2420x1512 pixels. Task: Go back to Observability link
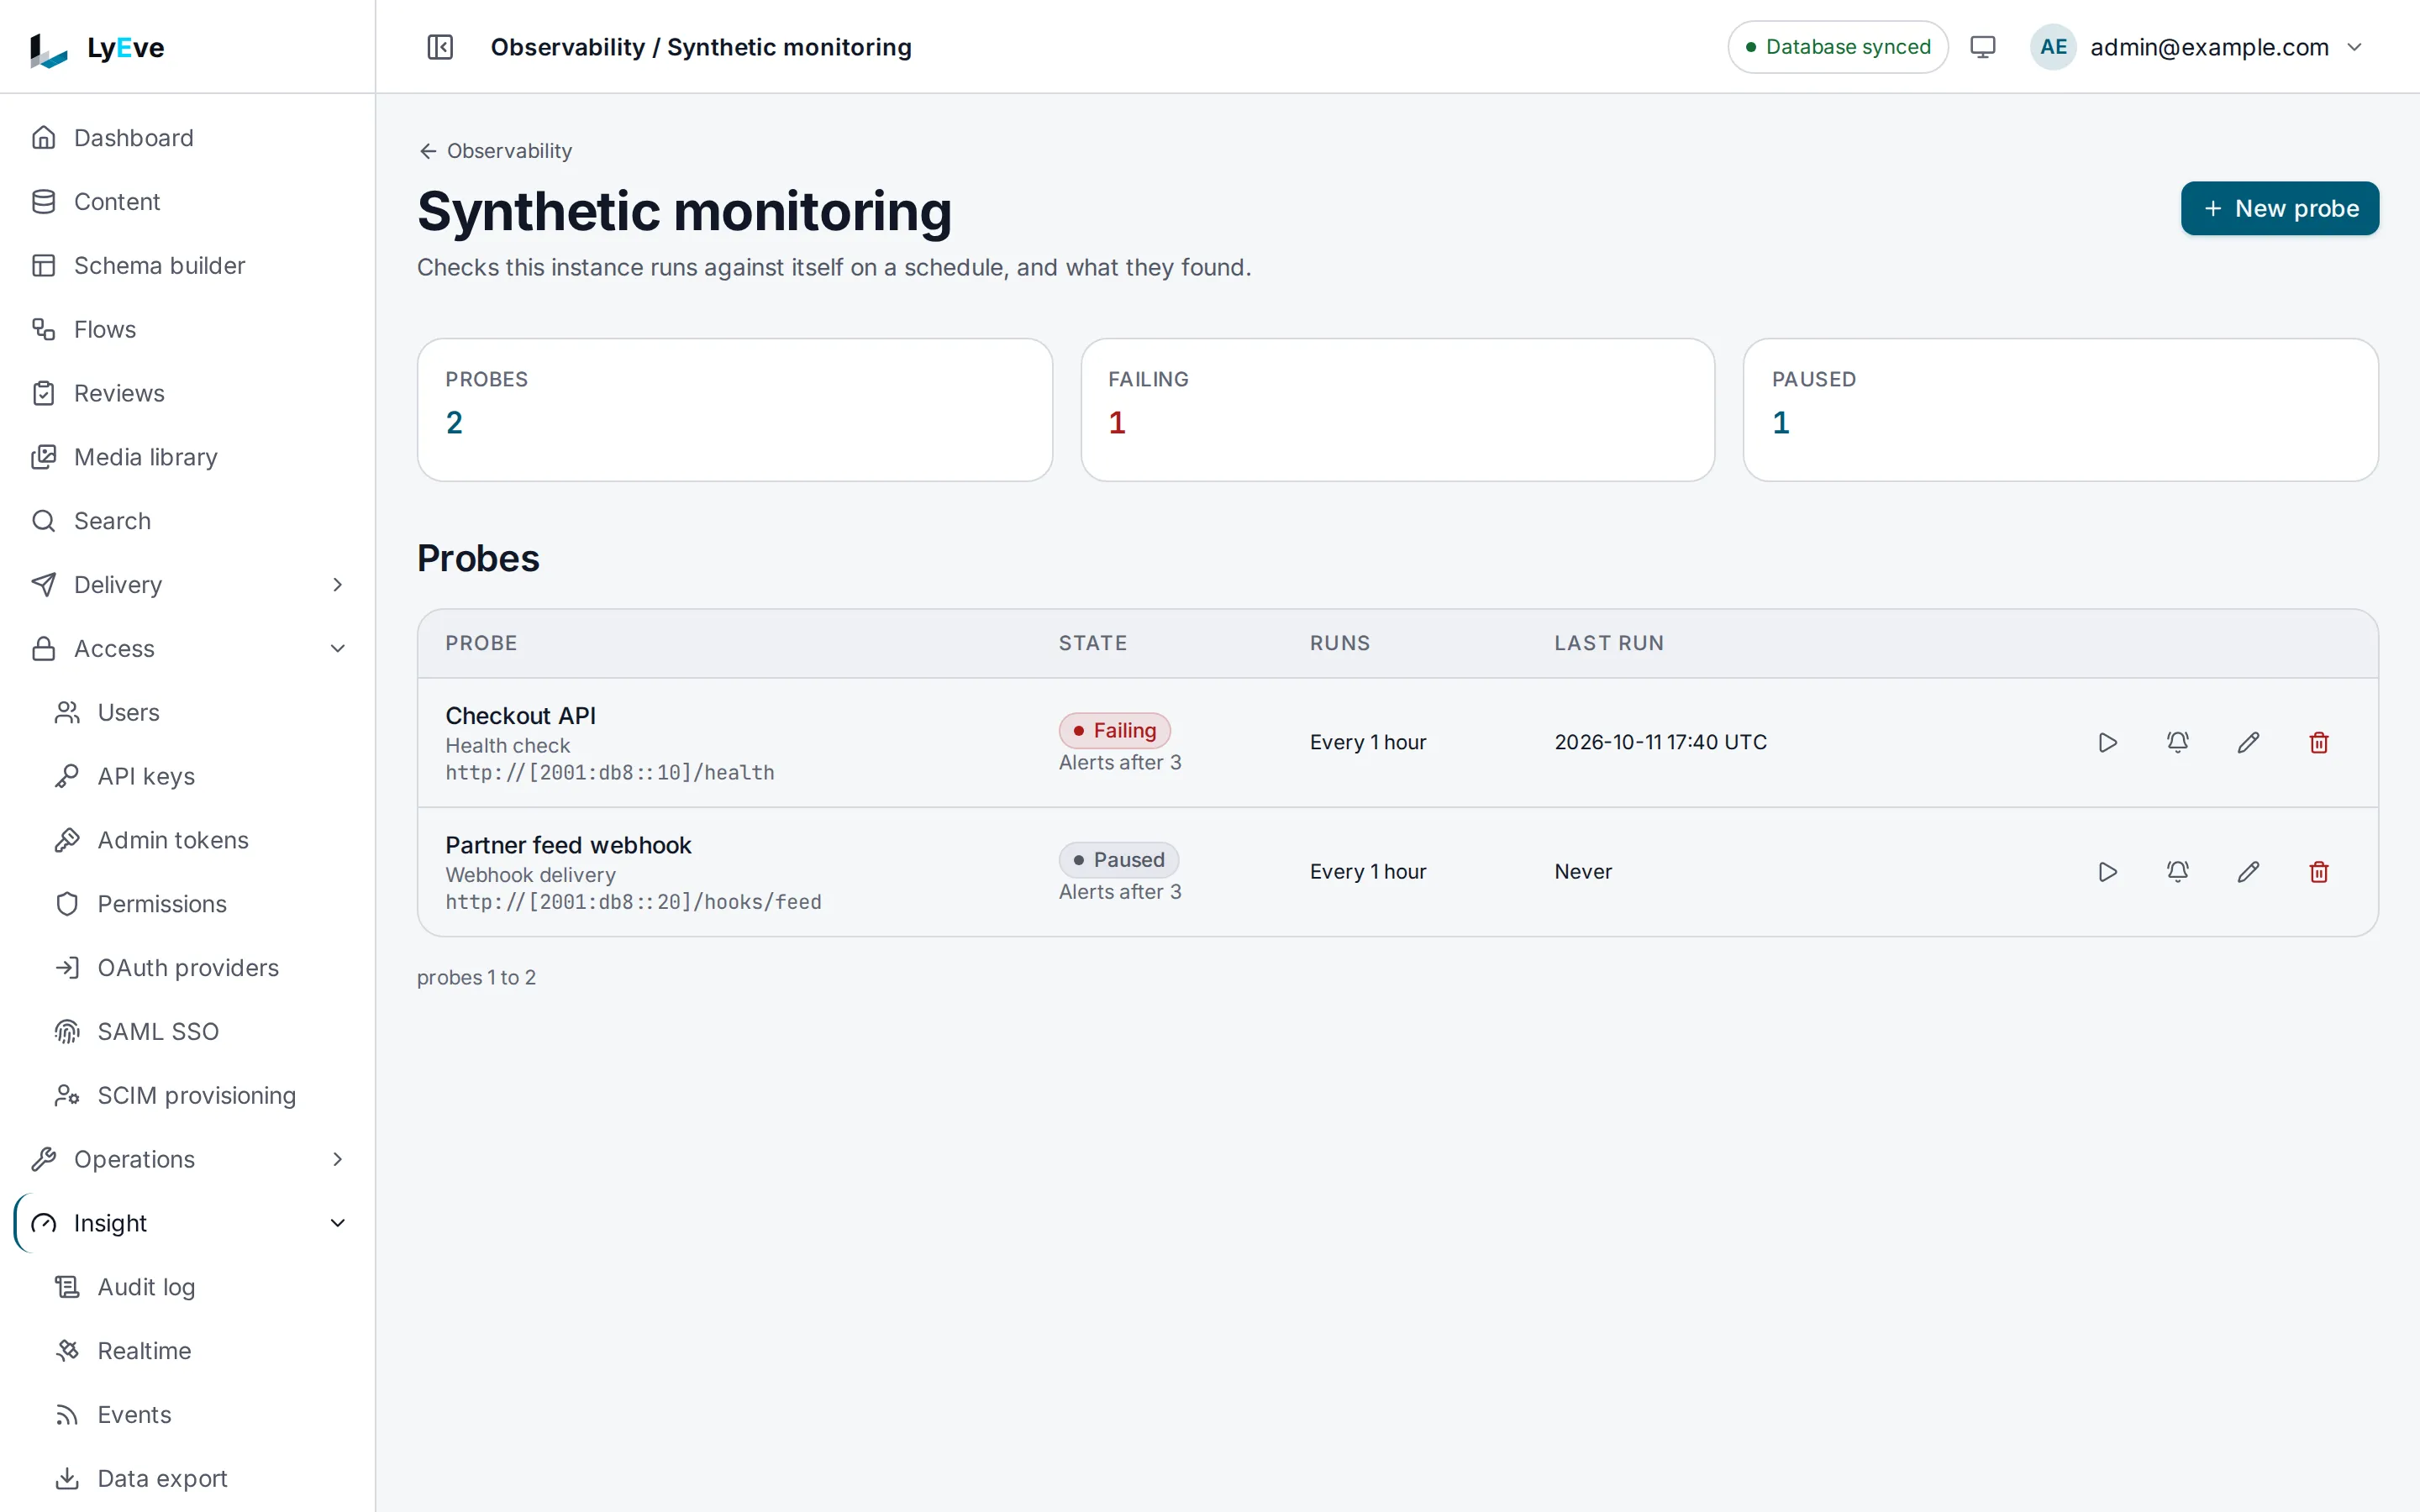(x=495, y=151)
